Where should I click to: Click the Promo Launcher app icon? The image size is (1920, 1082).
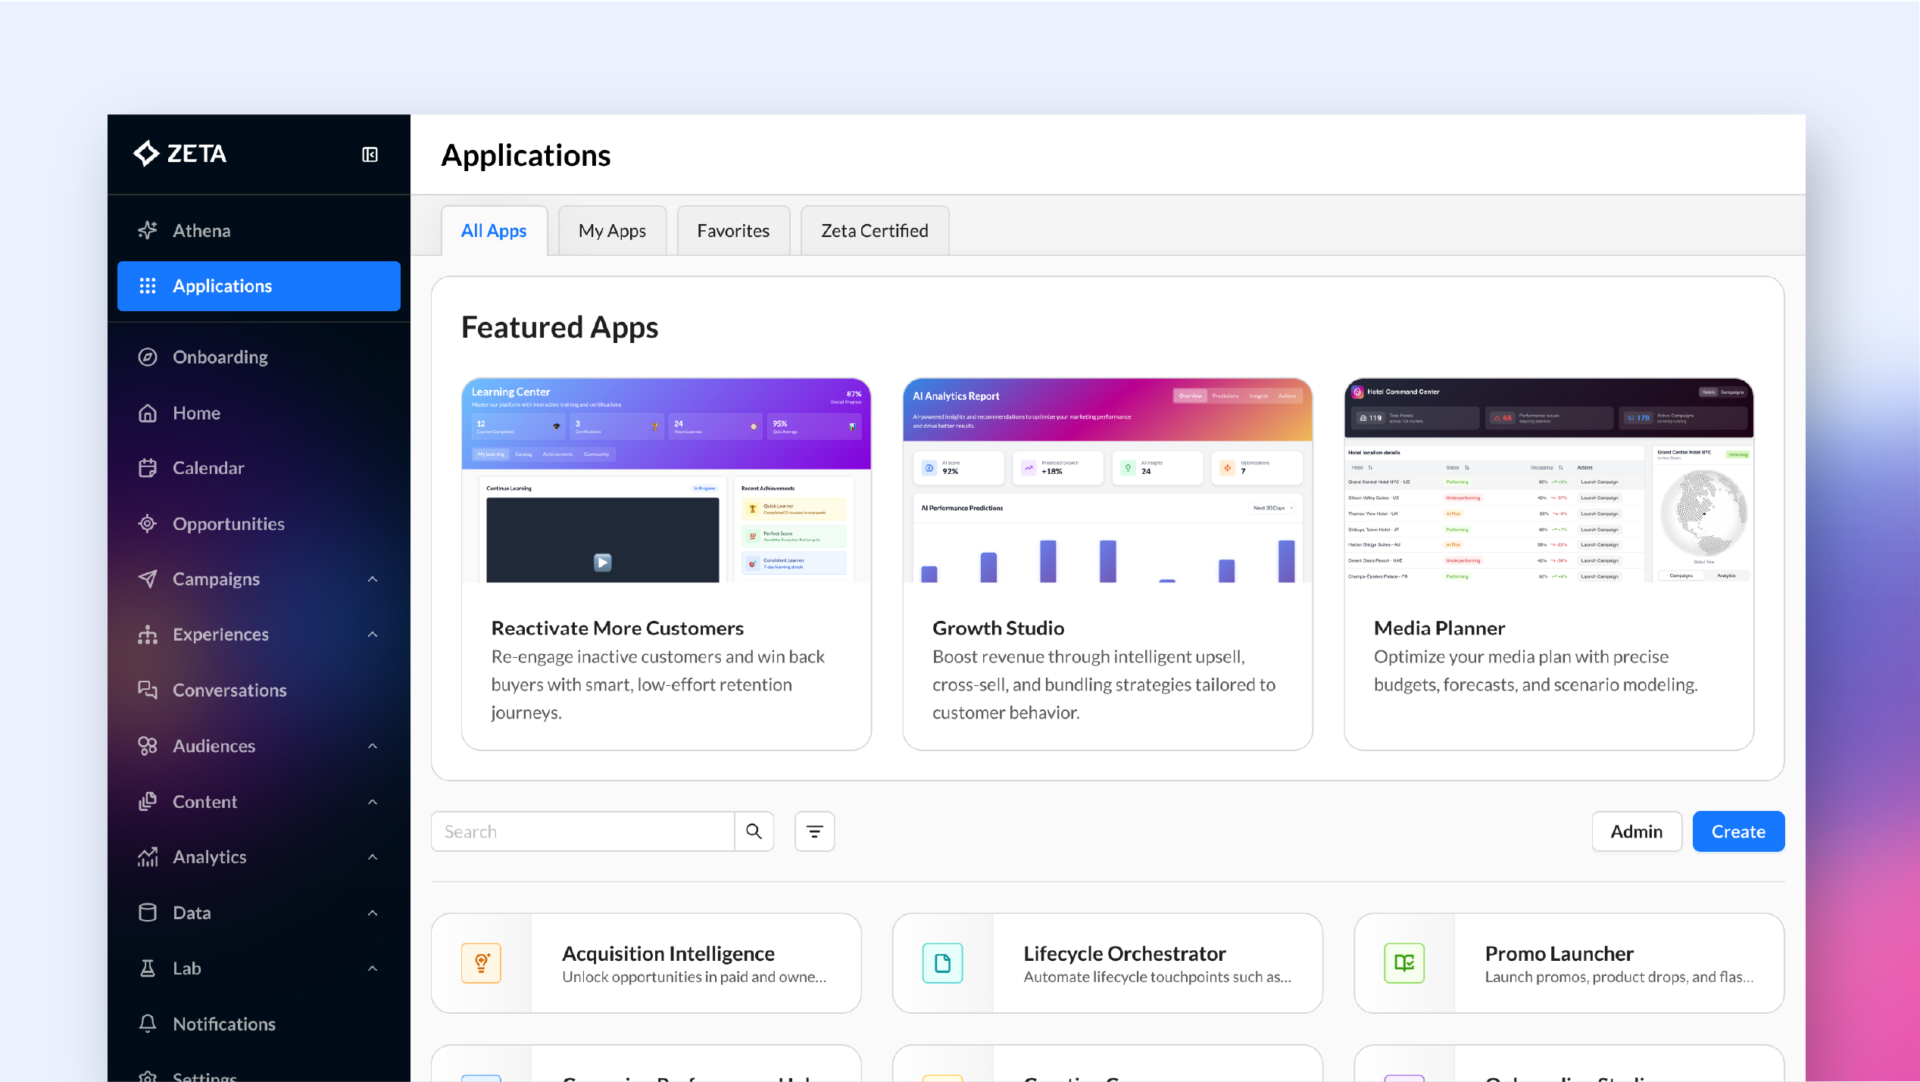pyautogui.click(x=1404, y=962)
